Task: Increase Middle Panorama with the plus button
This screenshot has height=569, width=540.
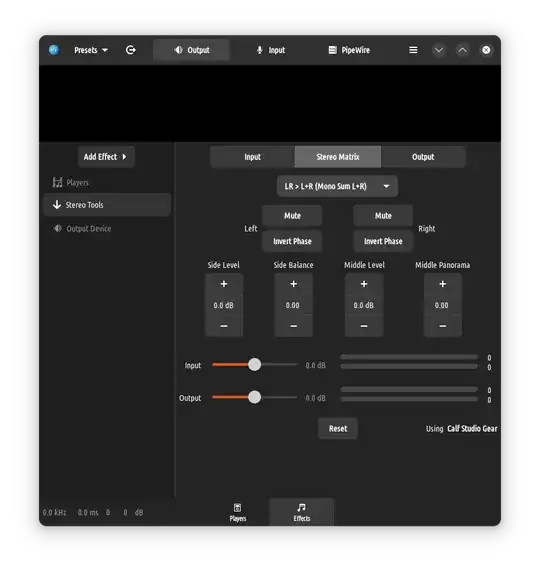Action: coord(442,284)
